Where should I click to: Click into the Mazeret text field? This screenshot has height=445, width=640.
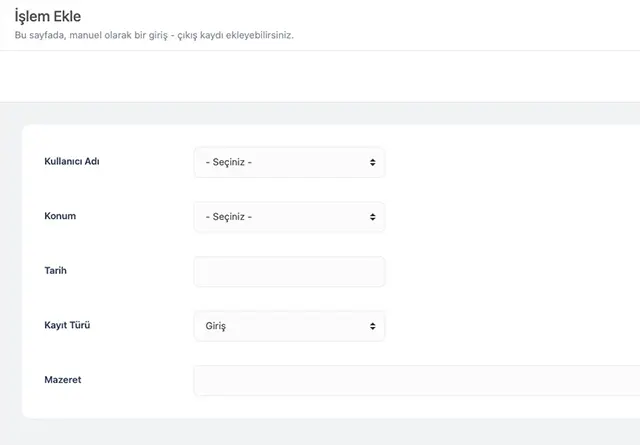click(415, 380)
